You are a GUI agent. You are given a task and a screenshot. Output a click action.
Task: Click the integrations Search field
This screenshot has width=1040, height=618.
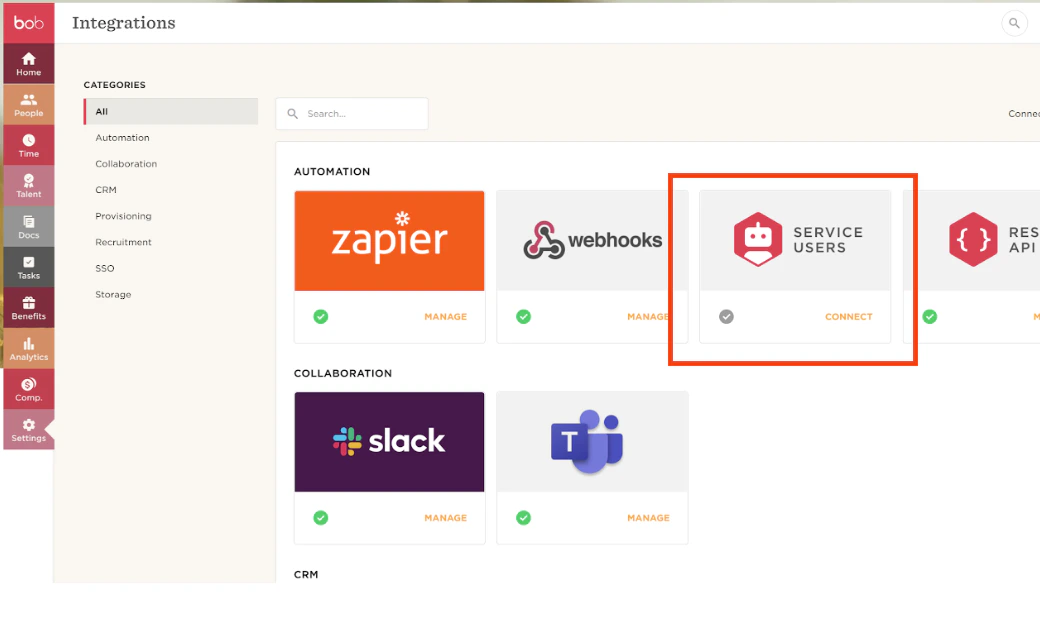(x=352, y=113)
